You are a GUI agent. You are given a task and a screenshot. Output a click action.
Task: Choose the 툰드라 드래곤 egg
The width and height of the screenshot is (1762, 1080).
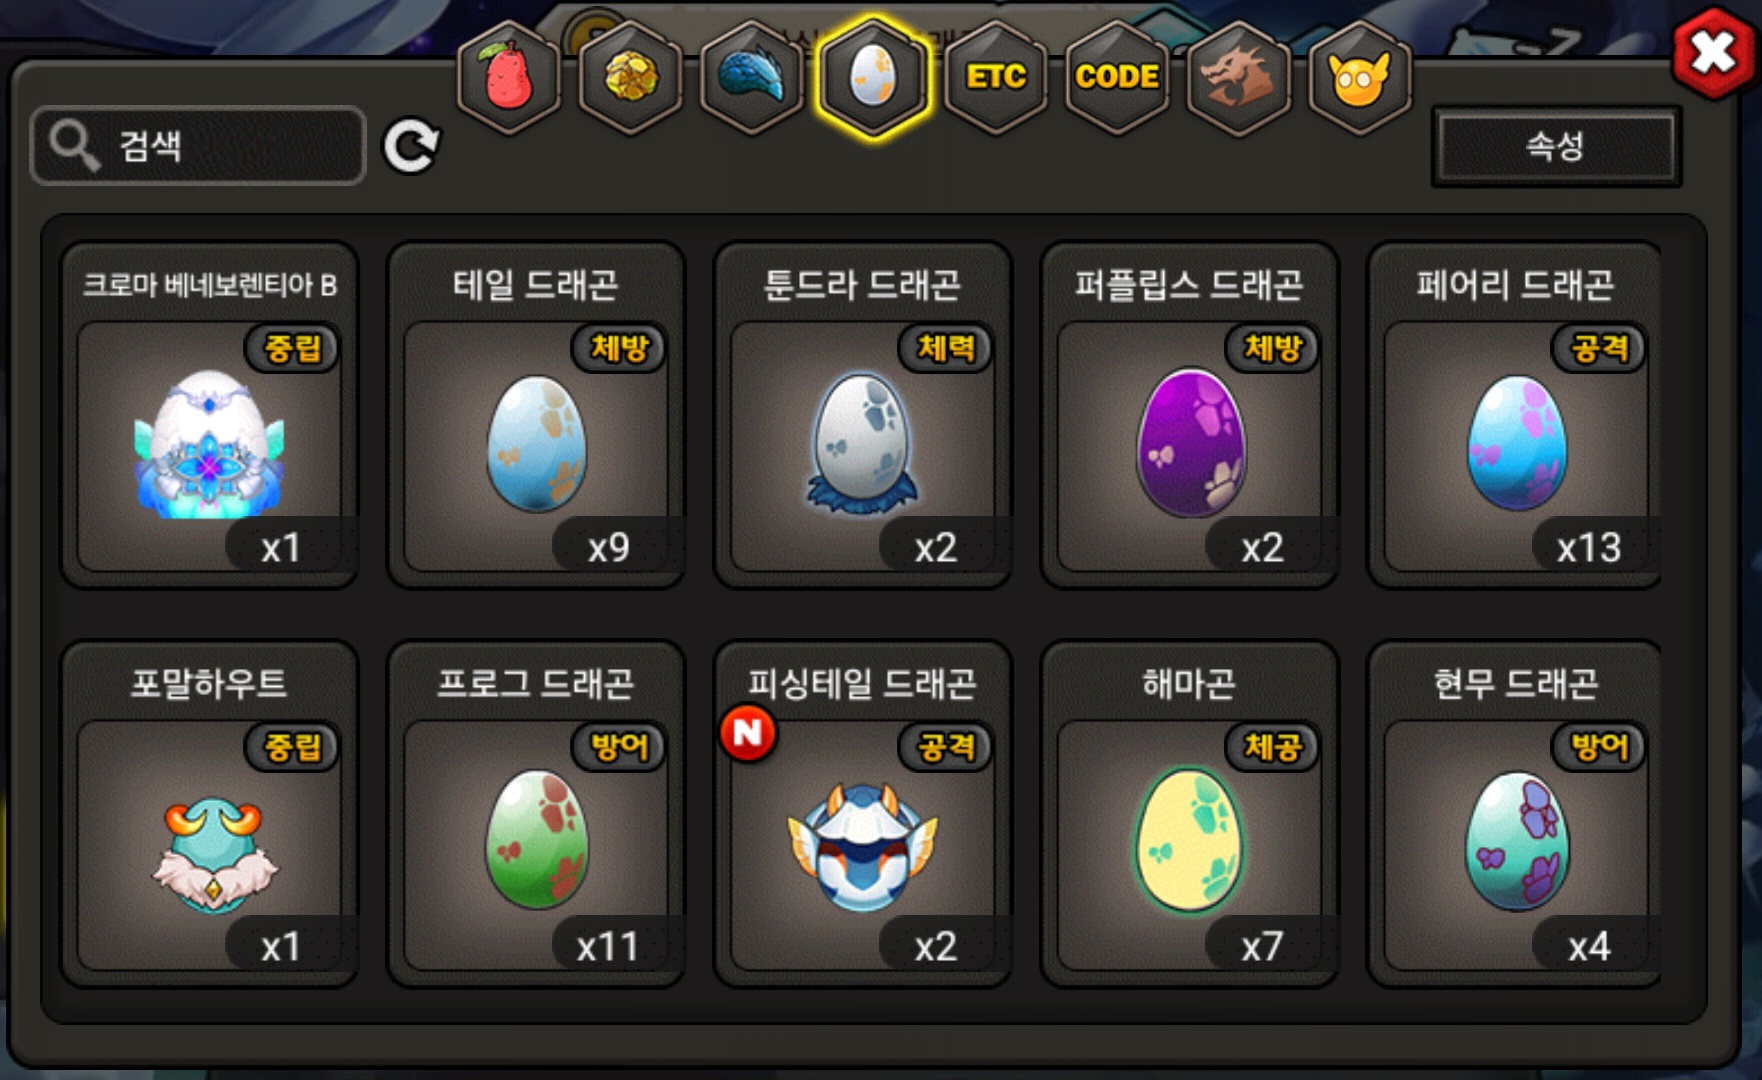[862, 415]
